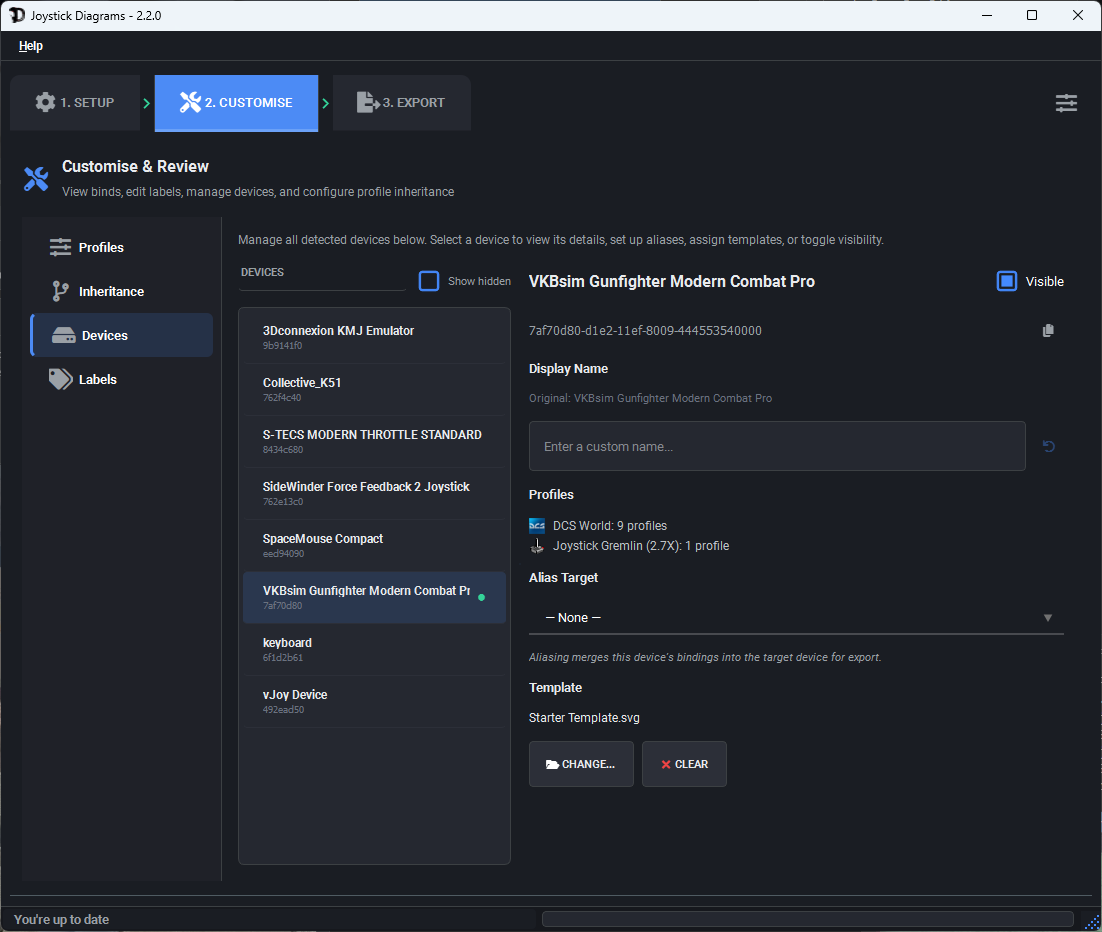Click the Clear template button

coord(684,764)
